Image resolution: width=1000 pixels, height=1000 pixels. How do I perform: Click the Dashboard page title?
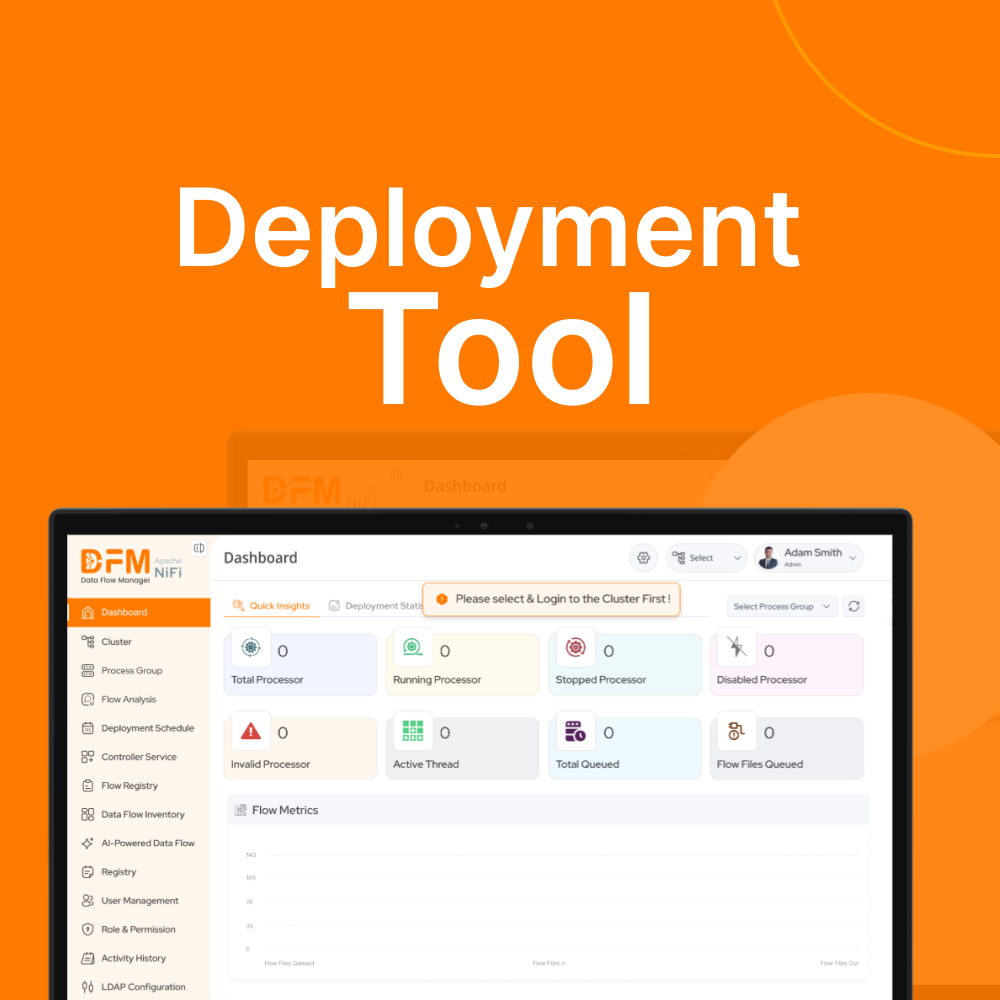260,558
